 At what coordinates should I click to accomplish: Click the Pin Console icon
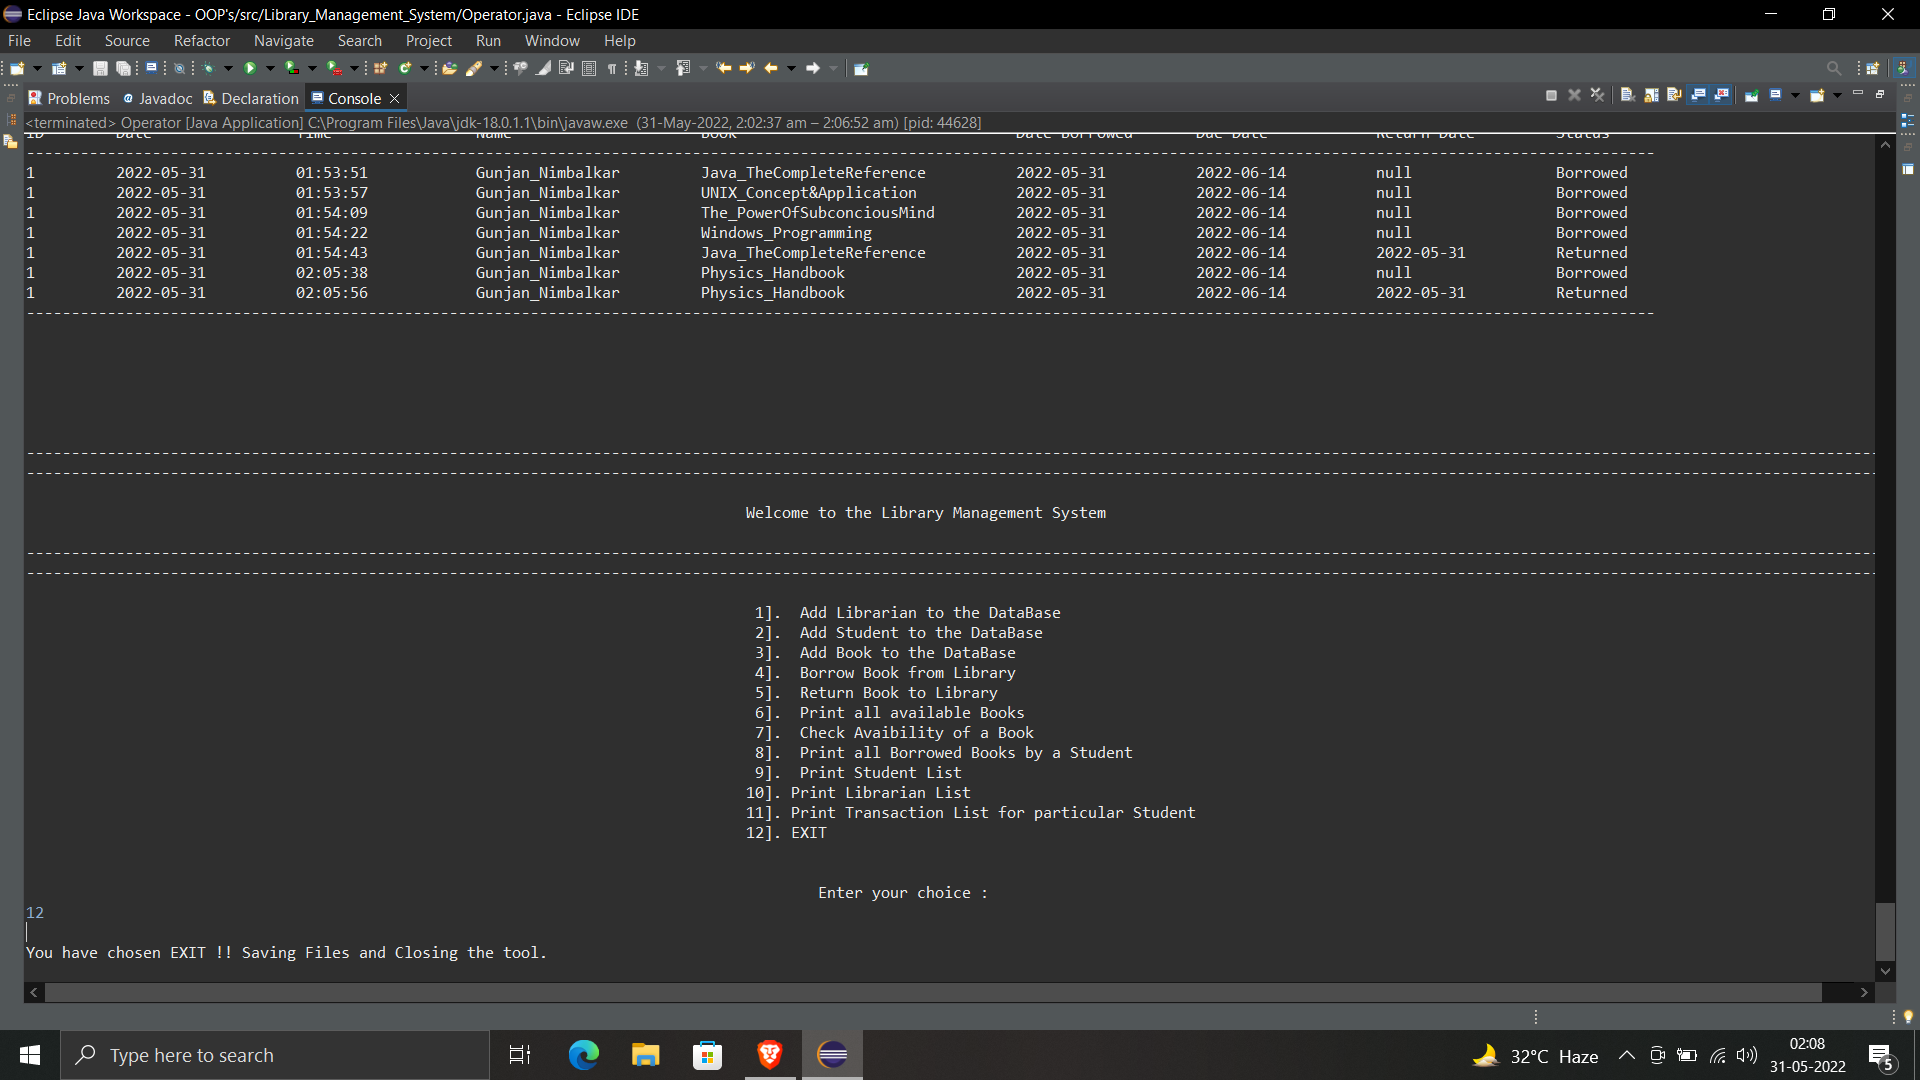coord(1752,95)
